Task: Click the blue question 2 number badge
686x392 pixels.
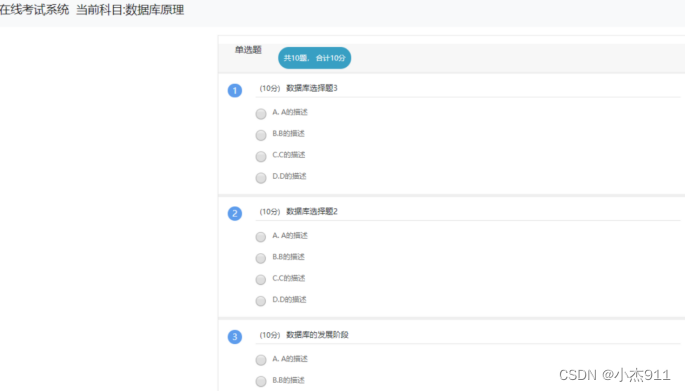Action: [234, 214]
